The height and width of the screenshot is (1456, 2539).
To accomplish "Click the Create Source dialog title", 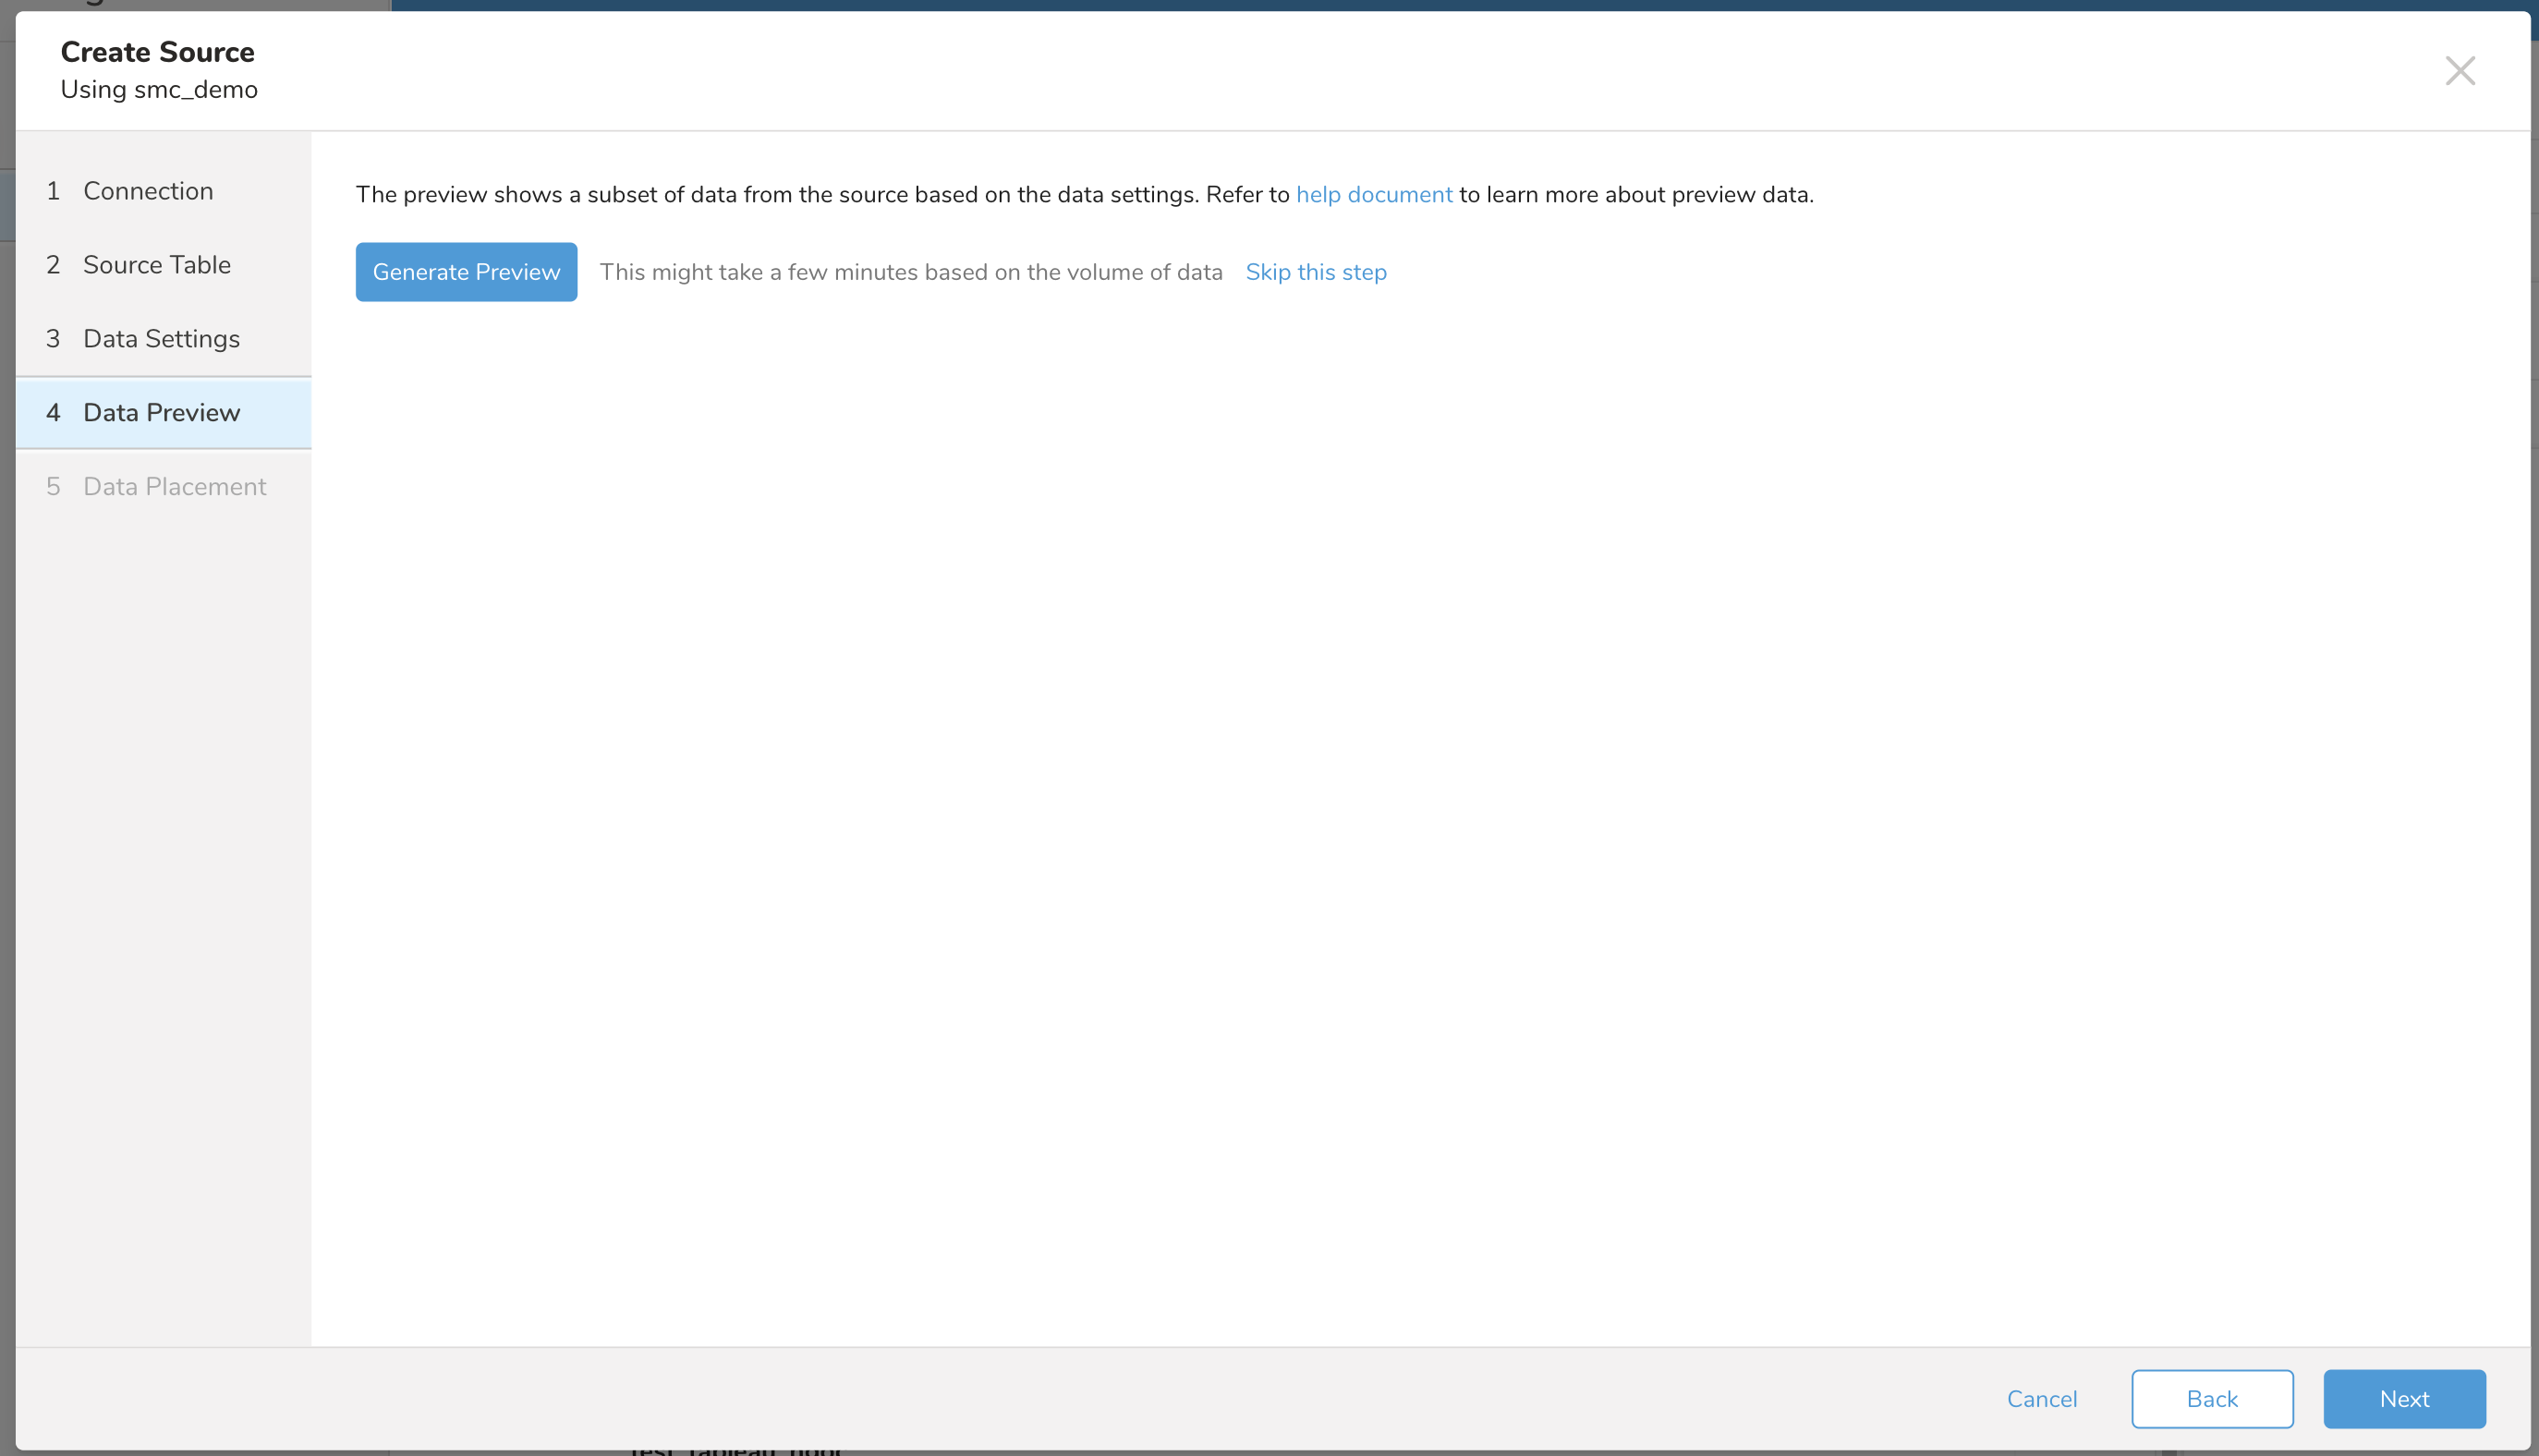I will [157, 52].
